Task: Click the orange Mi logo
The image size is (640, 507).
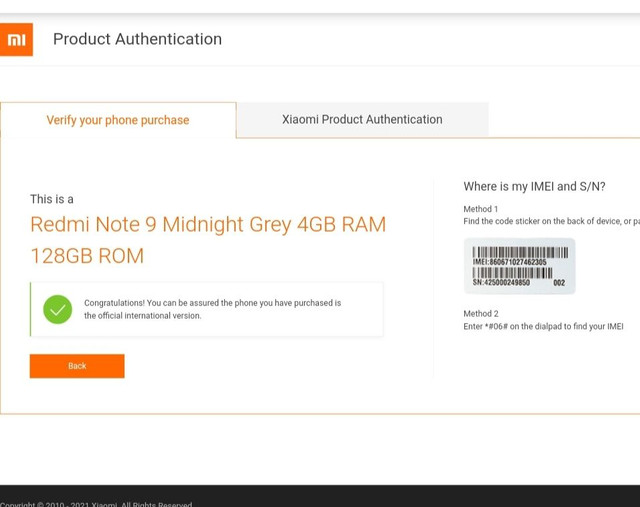Action: pyautogui.click(x=16, y=40)
